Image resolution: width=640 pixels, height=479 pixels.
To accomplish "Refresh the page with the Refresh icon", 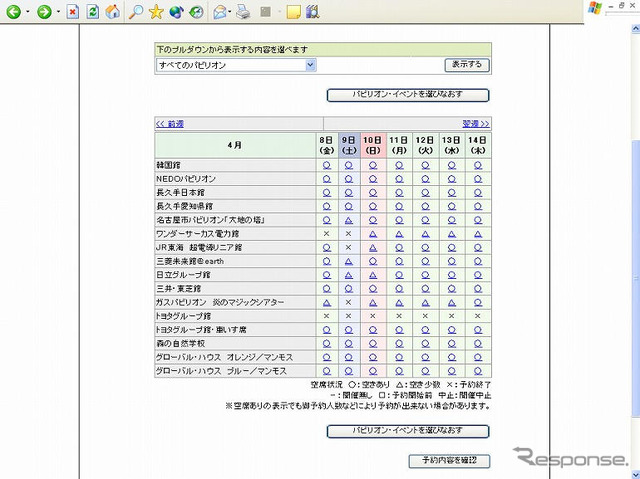I will (x=93, y=12).
